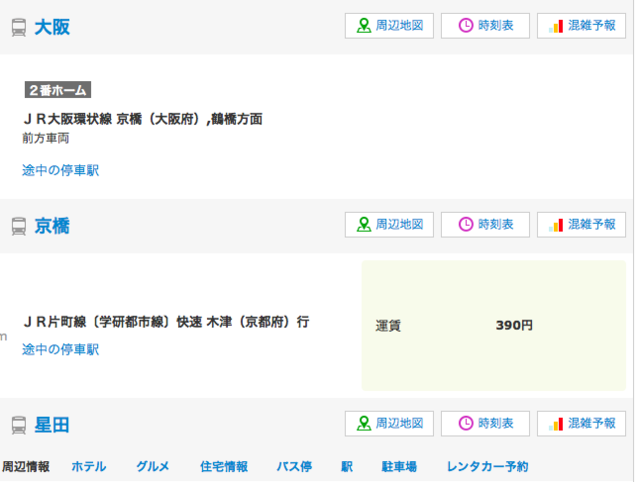This screenshot has width=640, height=482.
Task: Open 周辺地図 for 京橋 station
Action: (389, 224)
